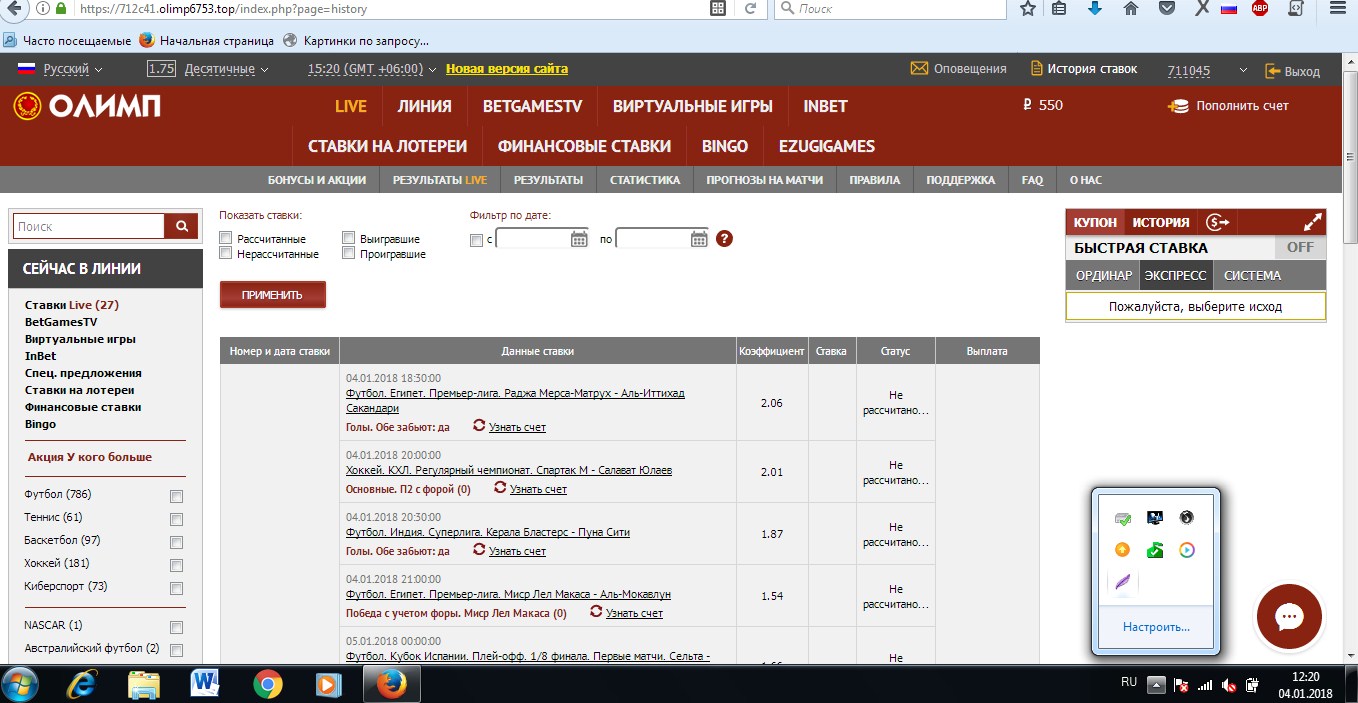This screenshot has width=1358, height=703.
Task: Select the СИСТЕМА bet type tab
Action: pyautogui.click(x=1252, y=275)
